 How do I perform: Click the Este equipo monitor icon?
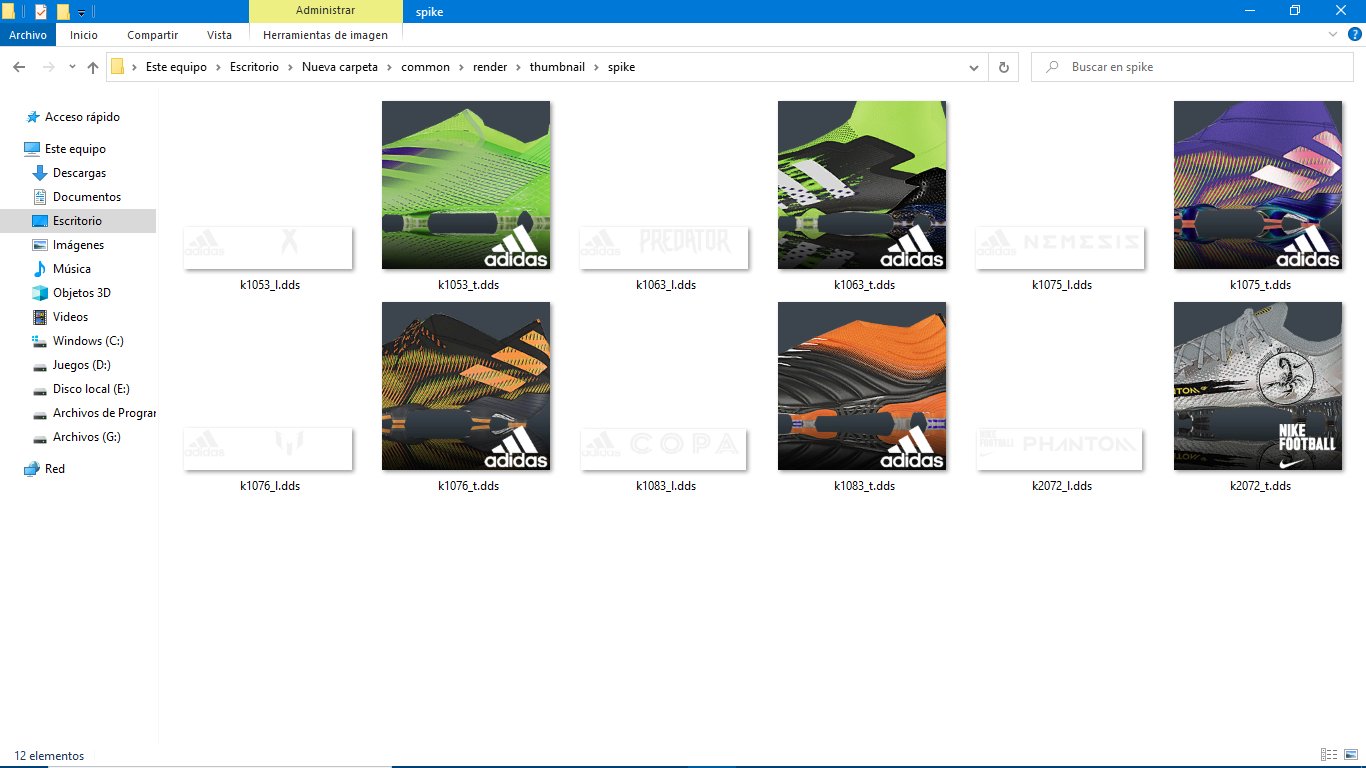pos(32,149)
